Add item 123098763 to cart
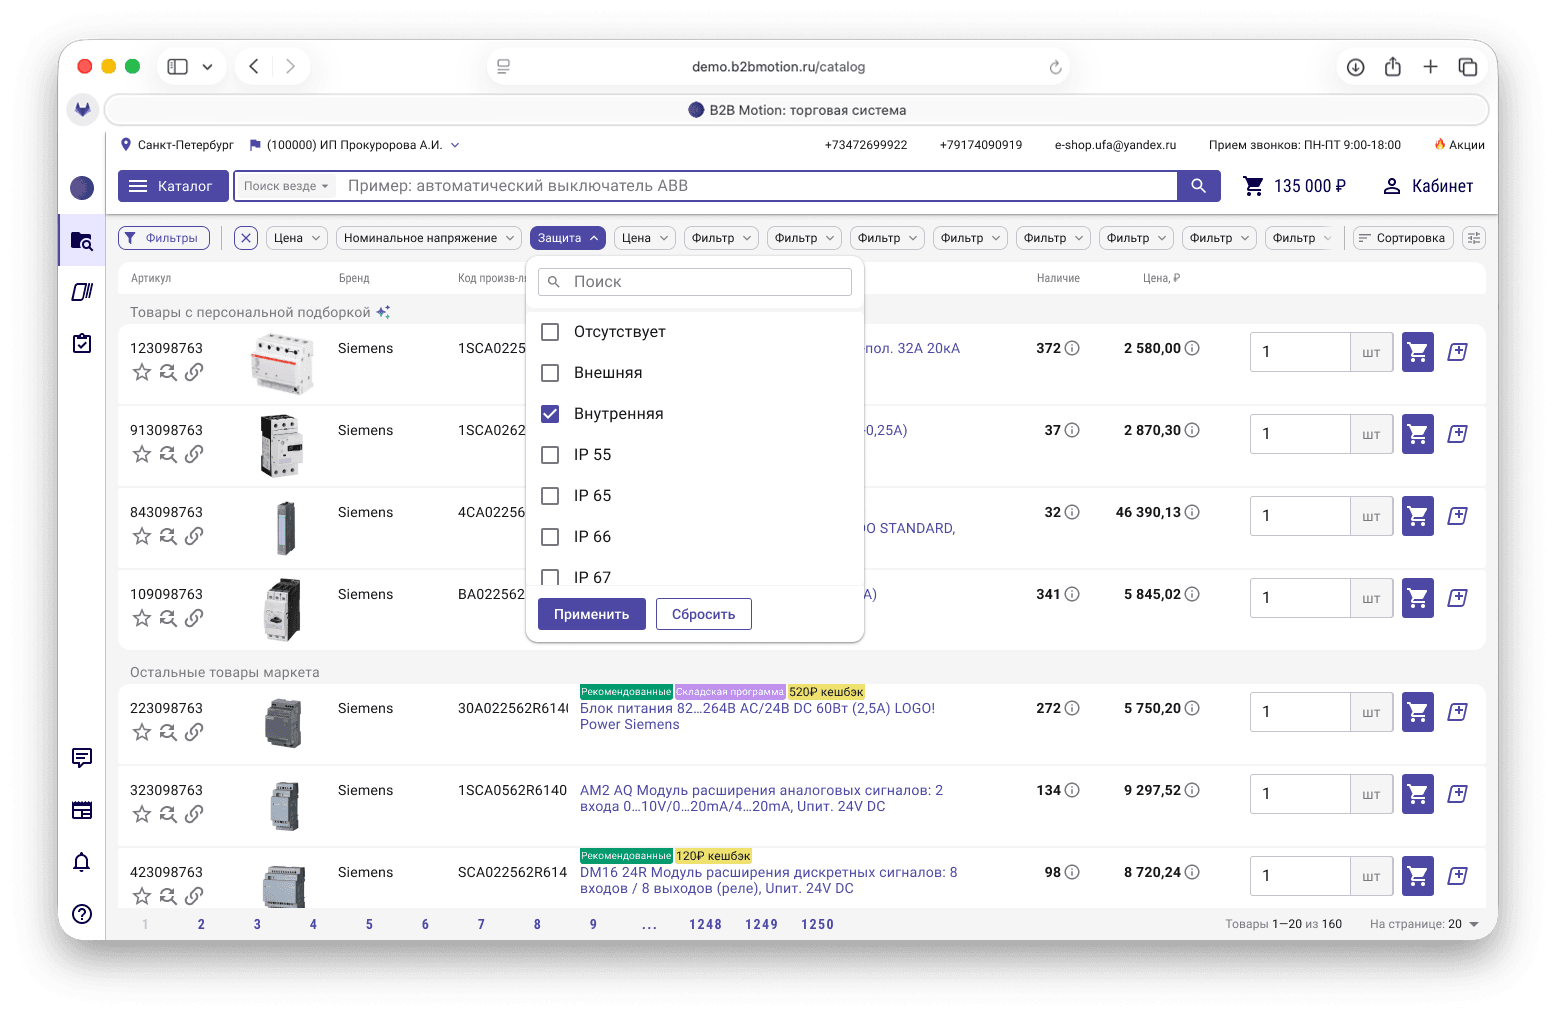 coord(1418,352)
